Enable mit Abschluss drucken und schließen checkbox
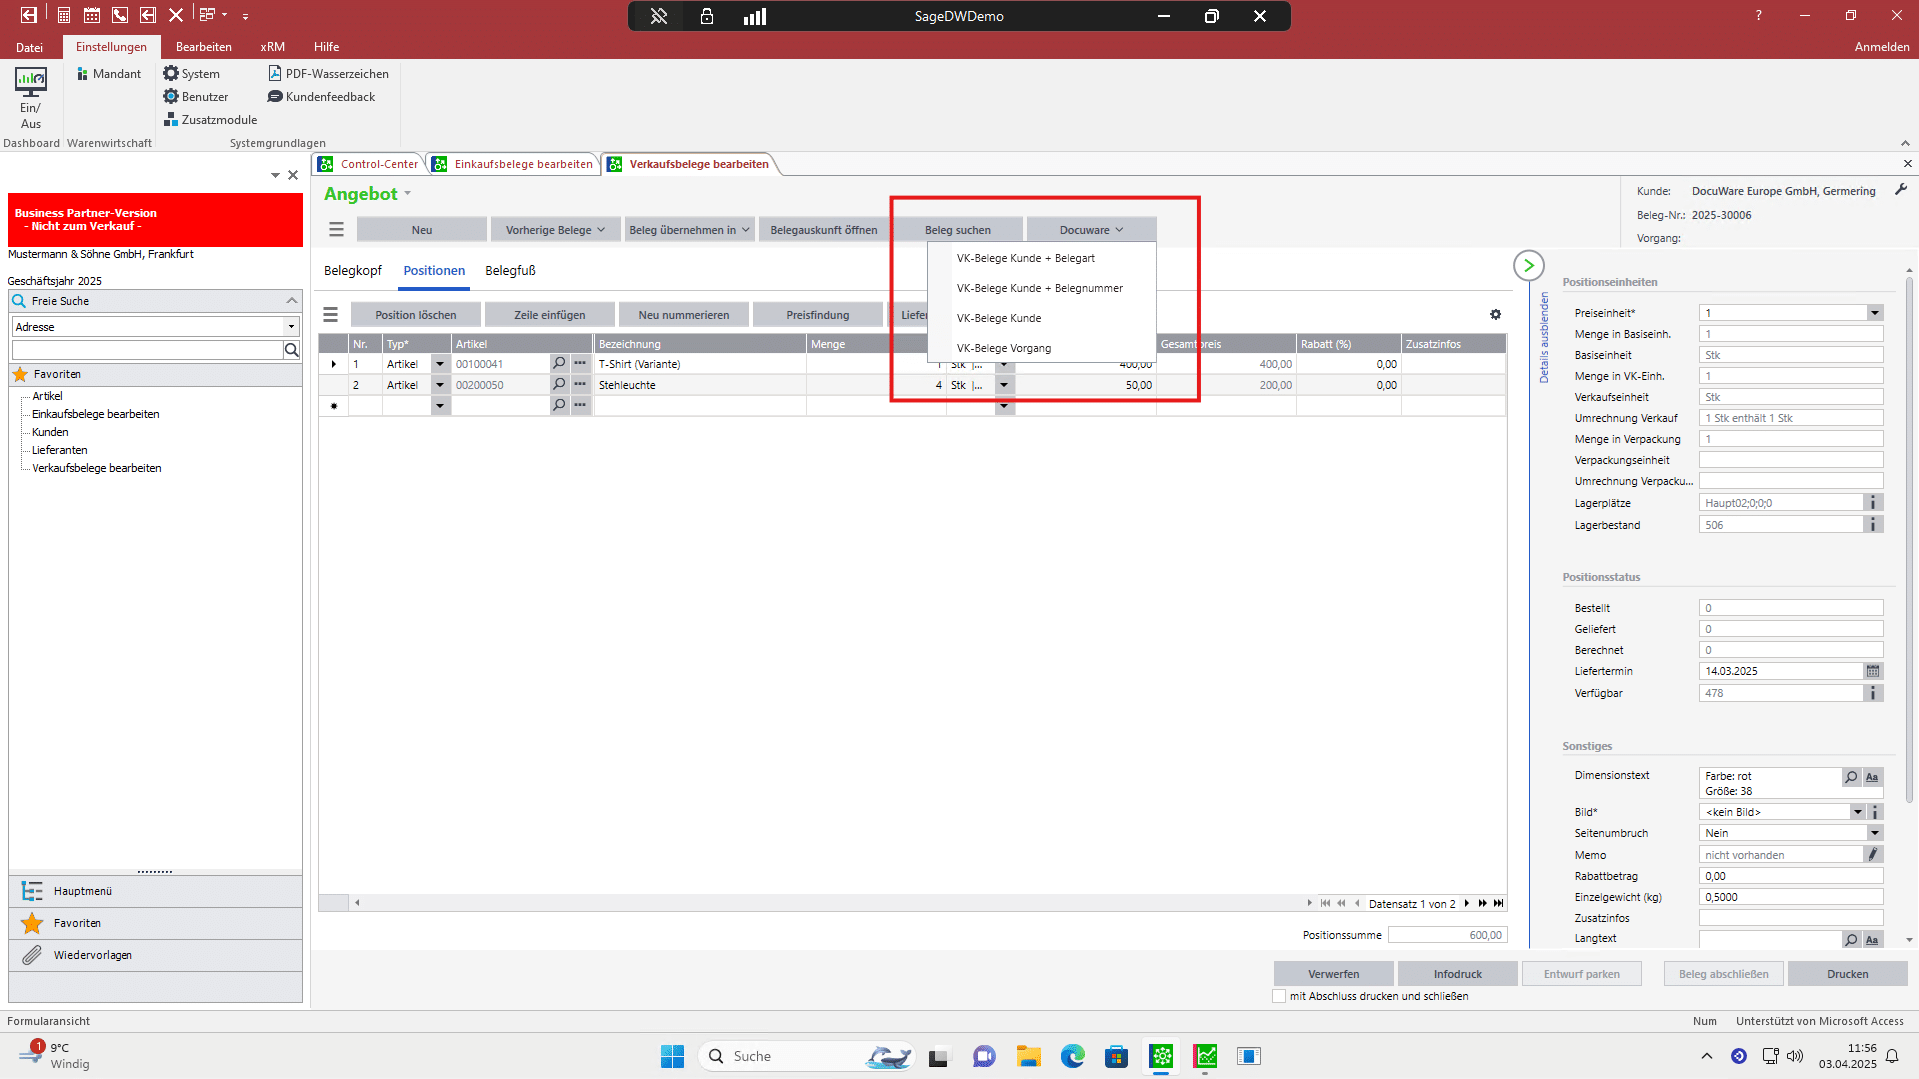Viewport: 1919px width, 1079px height. (x=1279, y=996)
